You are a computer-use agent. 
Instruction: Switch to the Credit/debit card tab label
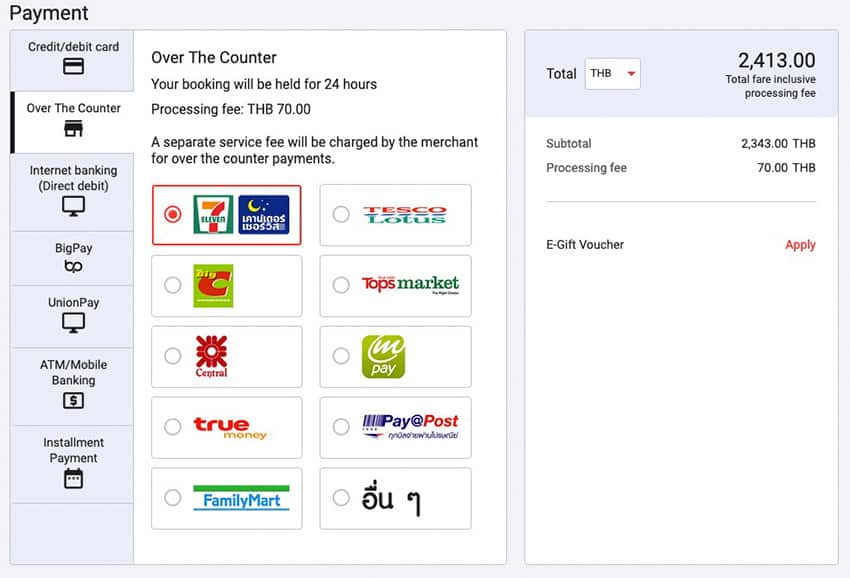point(73,47)
